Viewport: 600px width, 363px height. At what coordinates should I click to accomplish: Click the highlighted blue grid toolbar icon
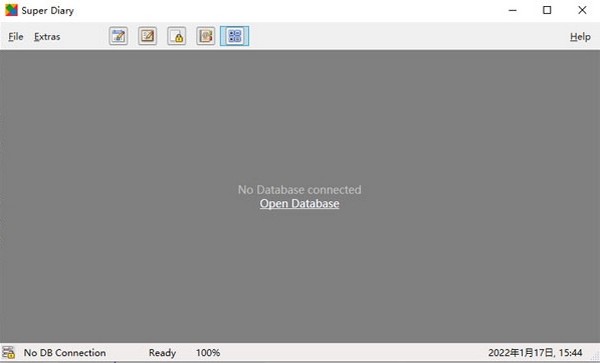click(235, 36)
